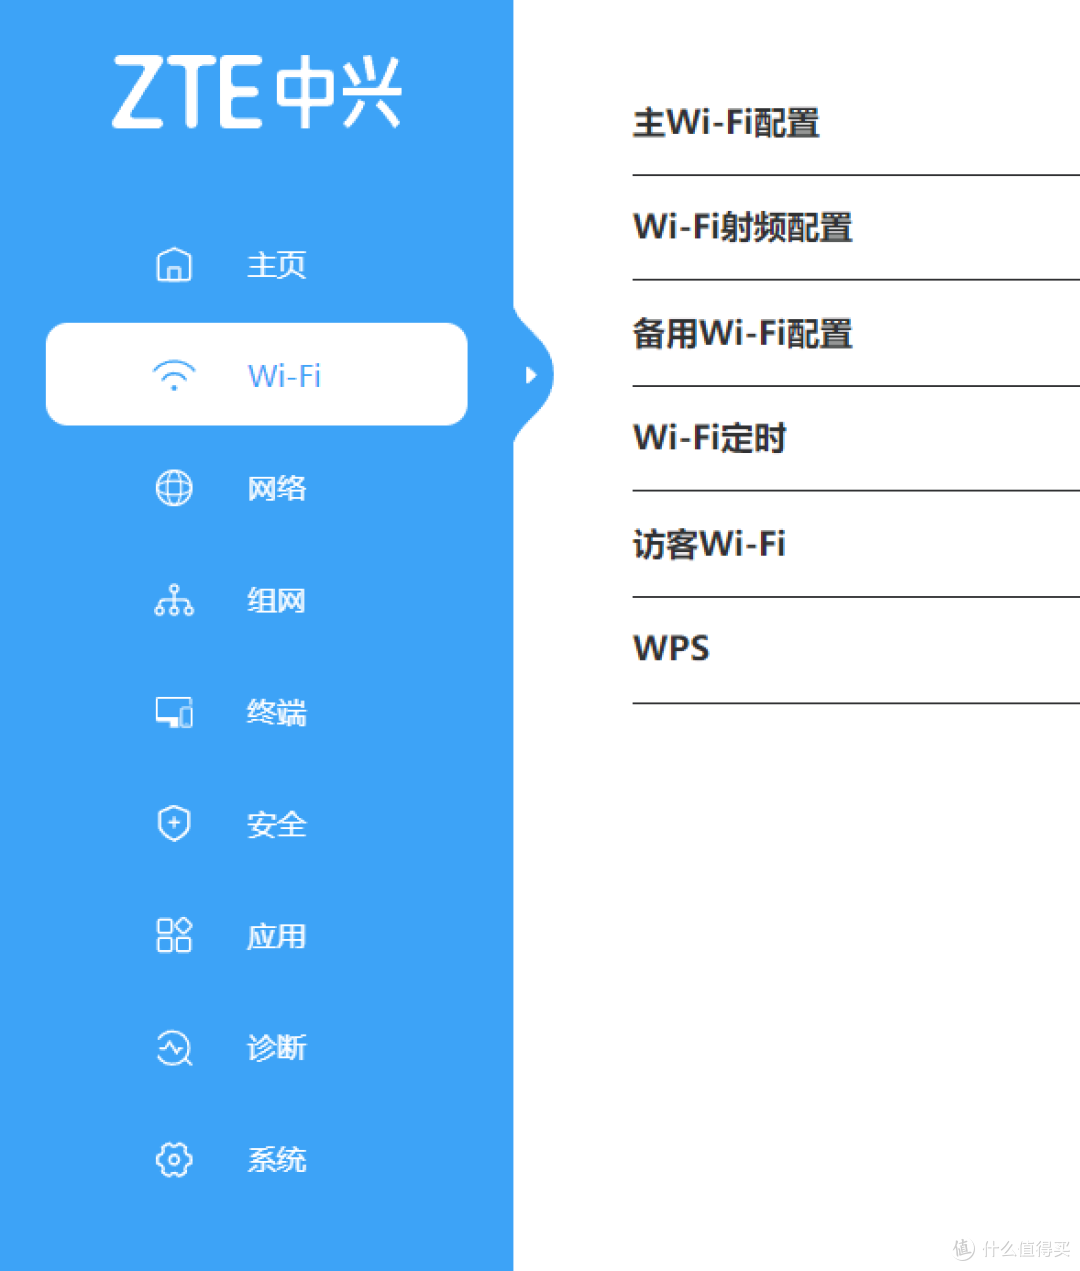This screenshot has height=1271, width=1080.
Task: Click the ZTE 中兴 logo
Action: coord(257,92)
